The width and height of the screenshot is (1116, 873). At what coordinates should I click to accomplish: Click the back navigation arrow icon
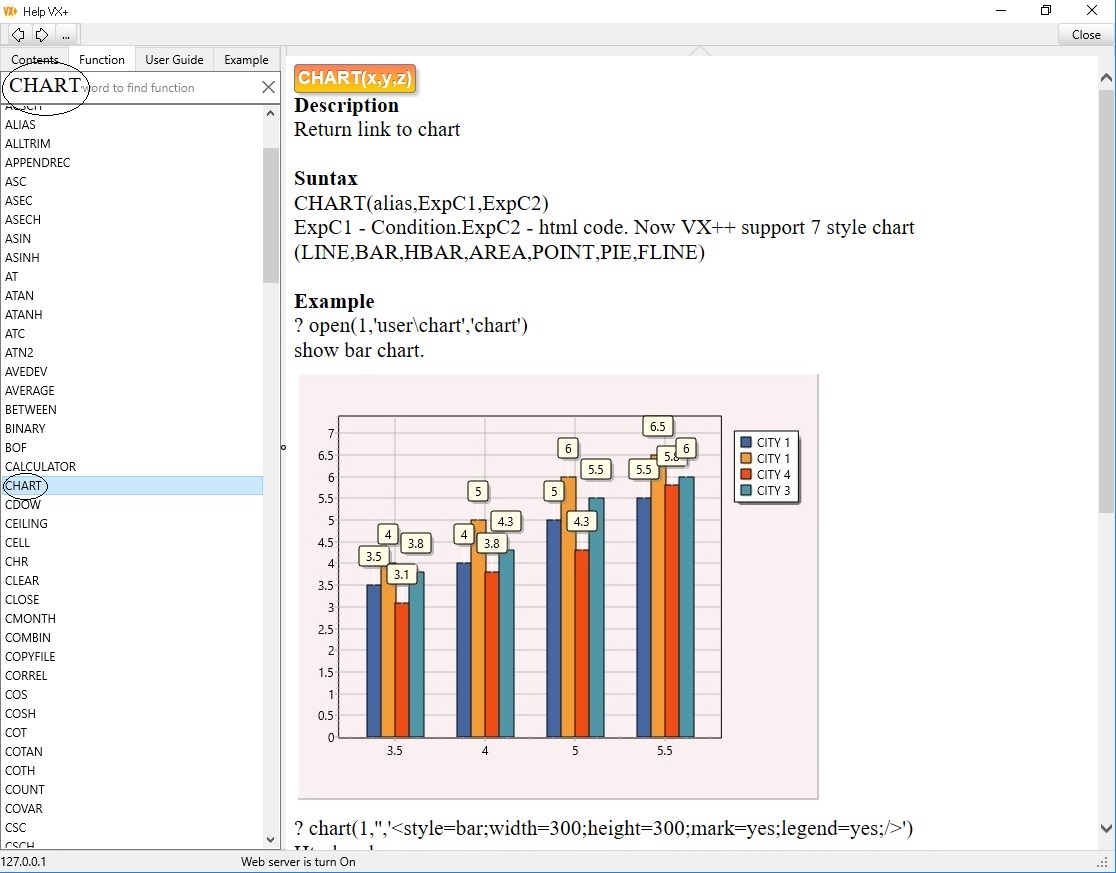pyautogui.click(x=16, y=34)
